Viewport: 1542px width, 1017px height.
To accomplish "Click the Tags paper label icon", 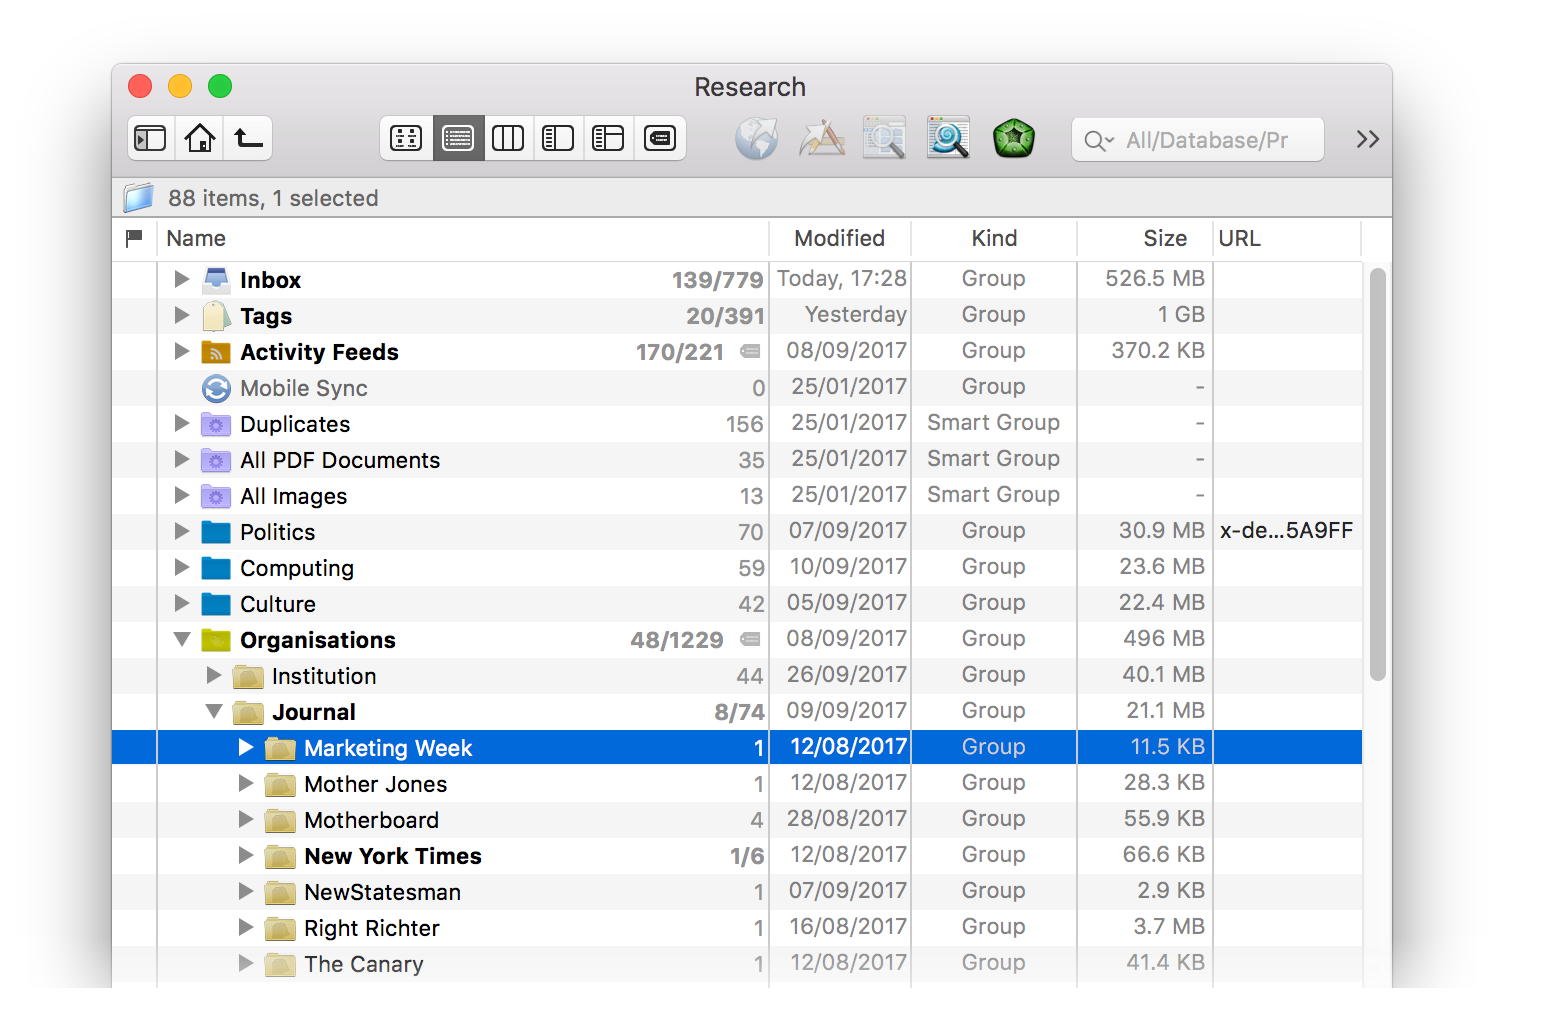I will click(216, 315).
